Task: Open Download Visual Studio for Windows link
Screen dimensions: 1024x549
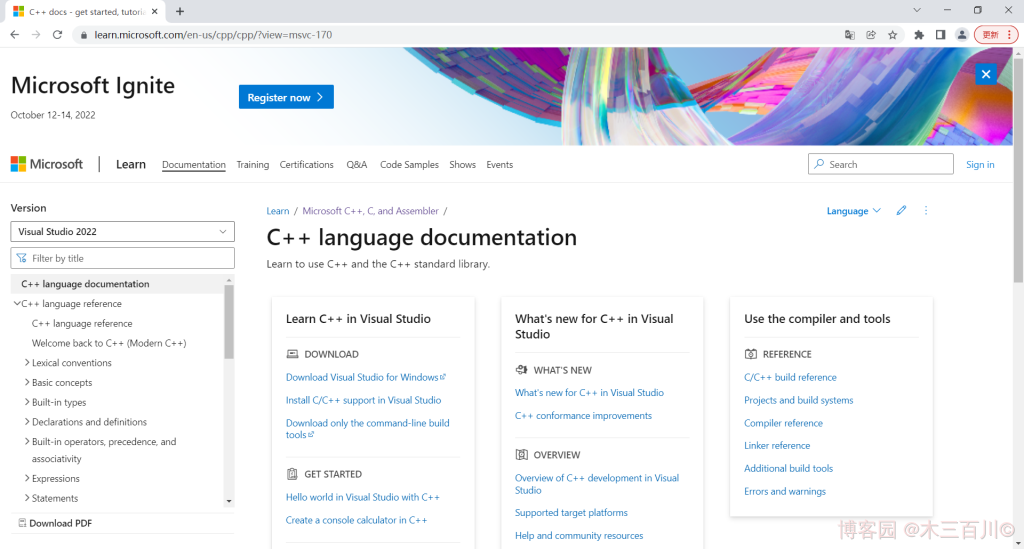Action: (365, 377)
